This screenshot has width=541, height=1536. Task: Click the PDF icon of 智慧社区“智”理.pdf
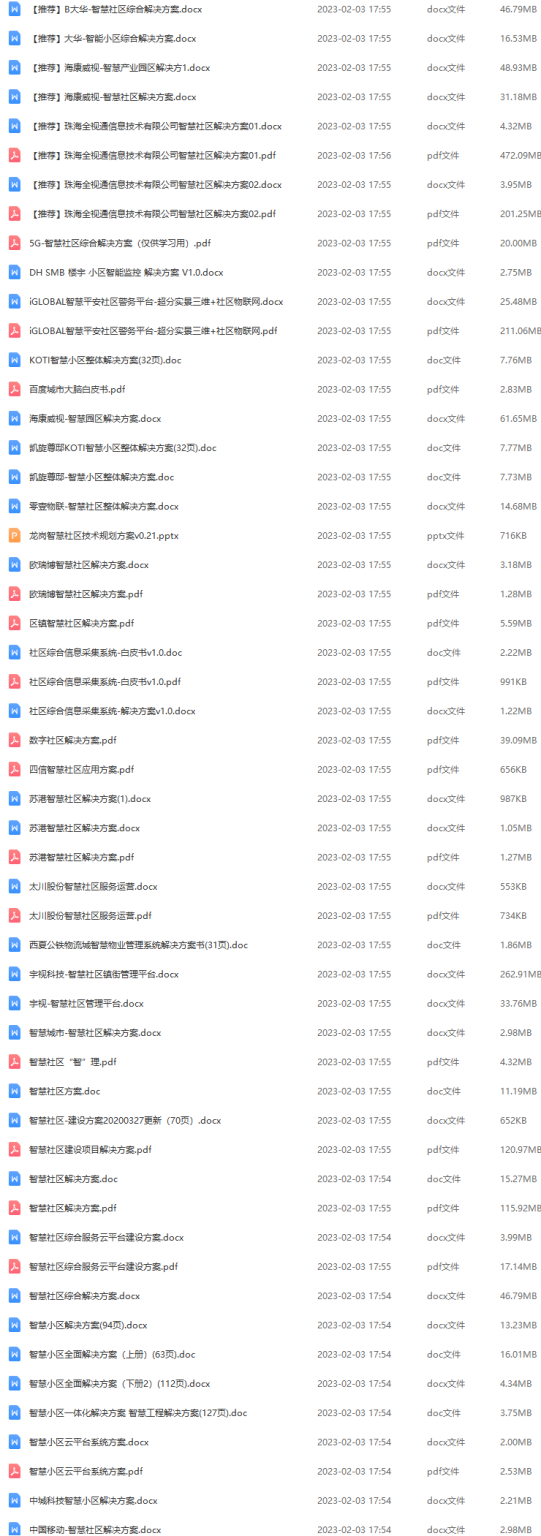[x=14, y=1062]
